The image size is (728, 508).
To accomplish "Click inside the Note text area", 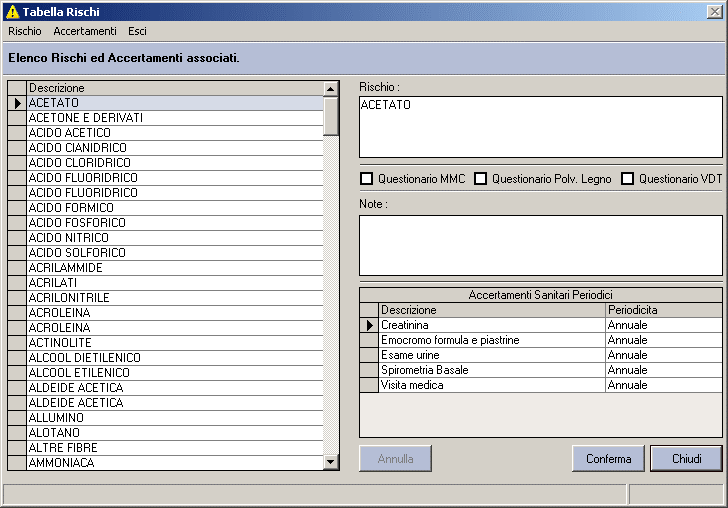I will (x=541, y=245).
